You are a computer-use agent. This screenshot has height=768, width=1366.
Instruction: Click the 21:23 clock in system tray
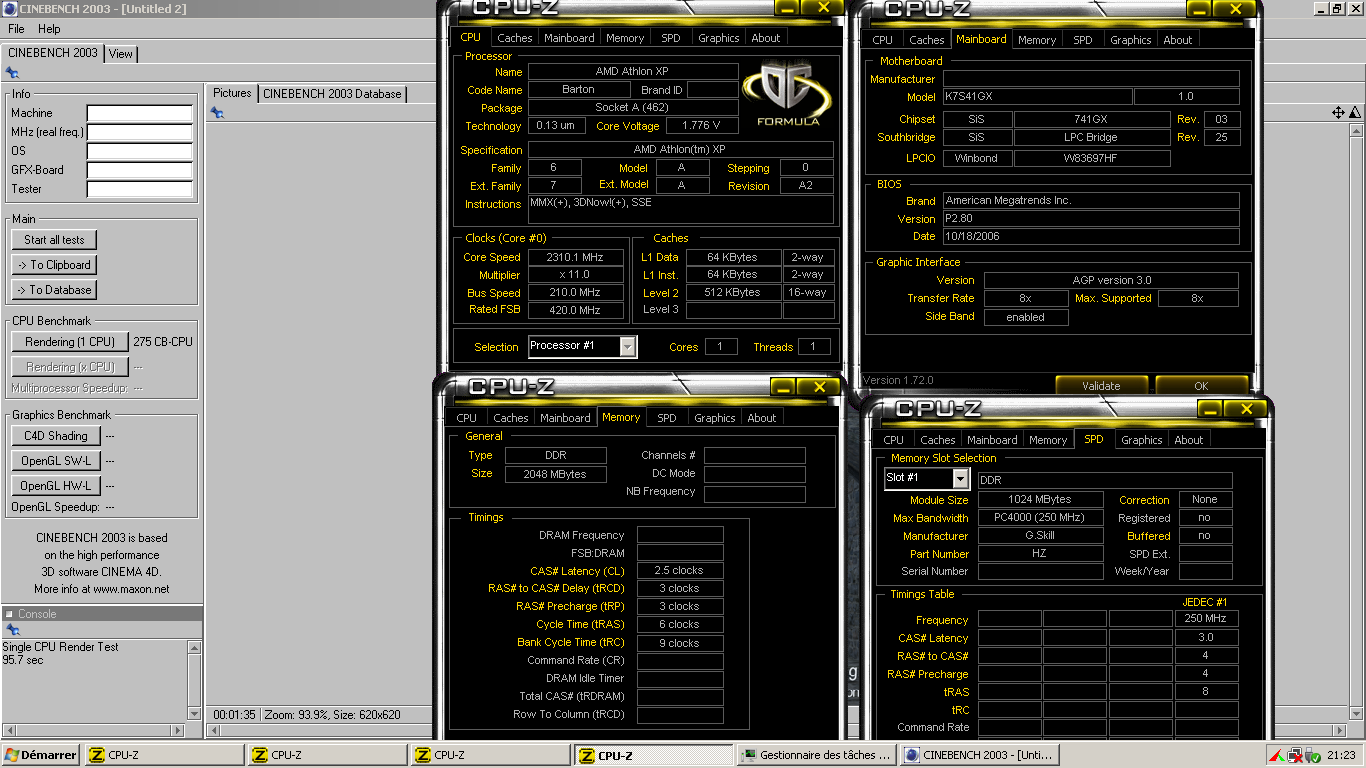1342,755
